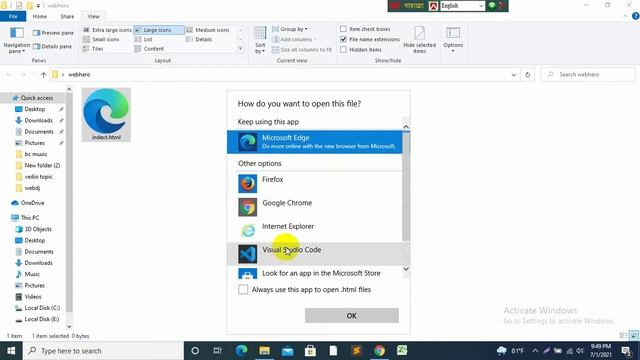Screen dimensions: 640x360
Task: Select Microsoft Edge in the open-with dialog
Action: 314,142
